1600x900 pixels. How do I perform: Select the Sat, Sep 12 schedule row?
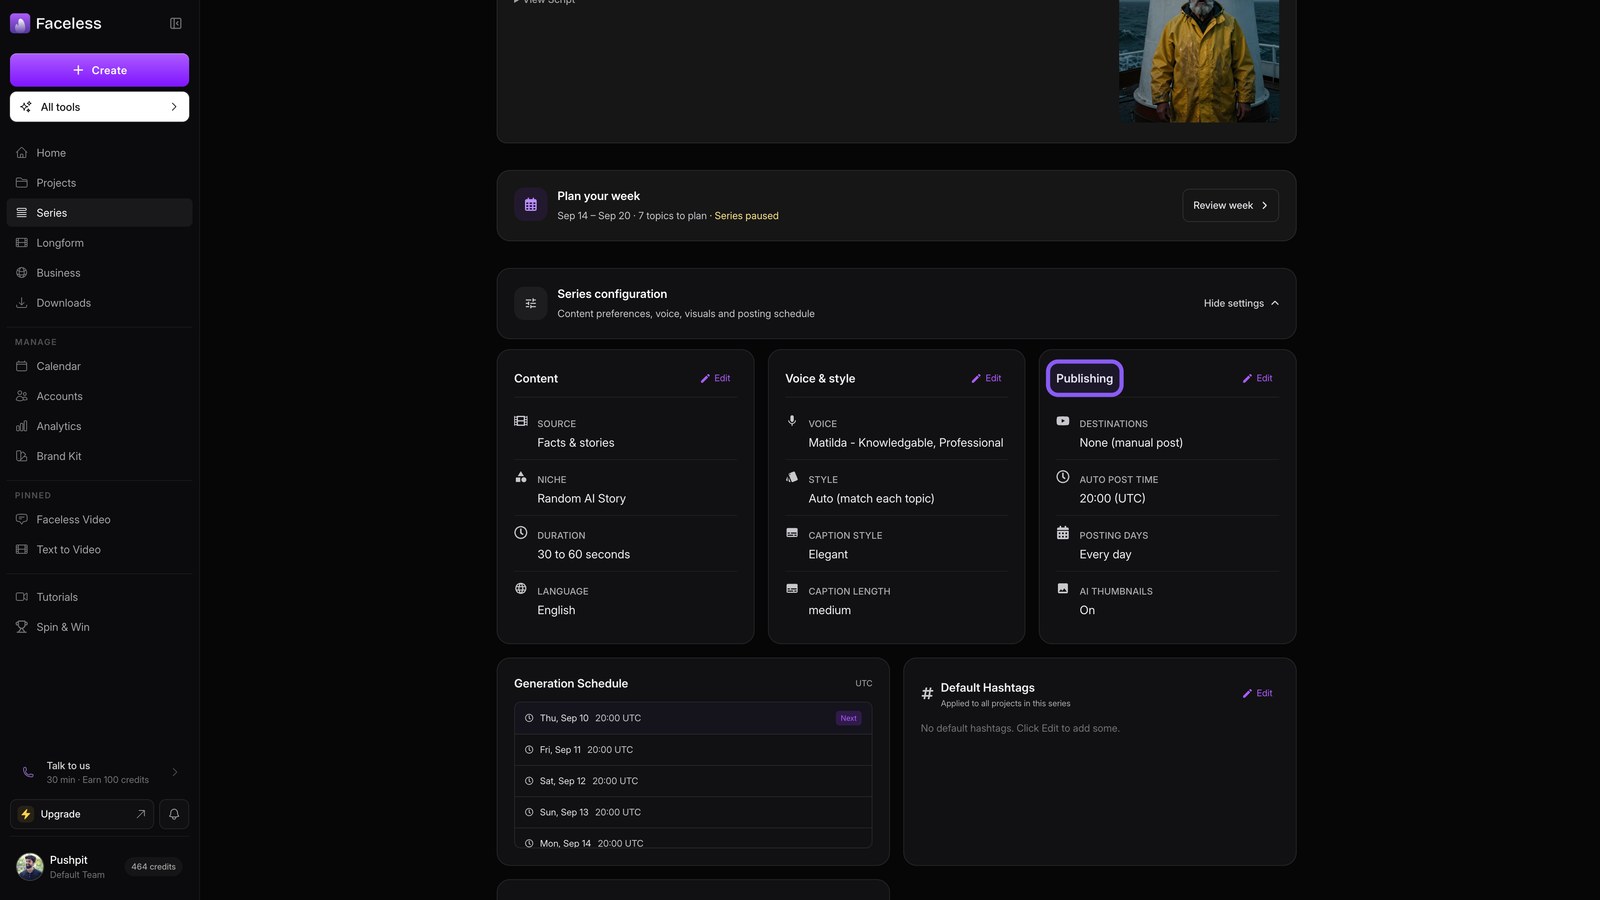(x=693, y=781)
